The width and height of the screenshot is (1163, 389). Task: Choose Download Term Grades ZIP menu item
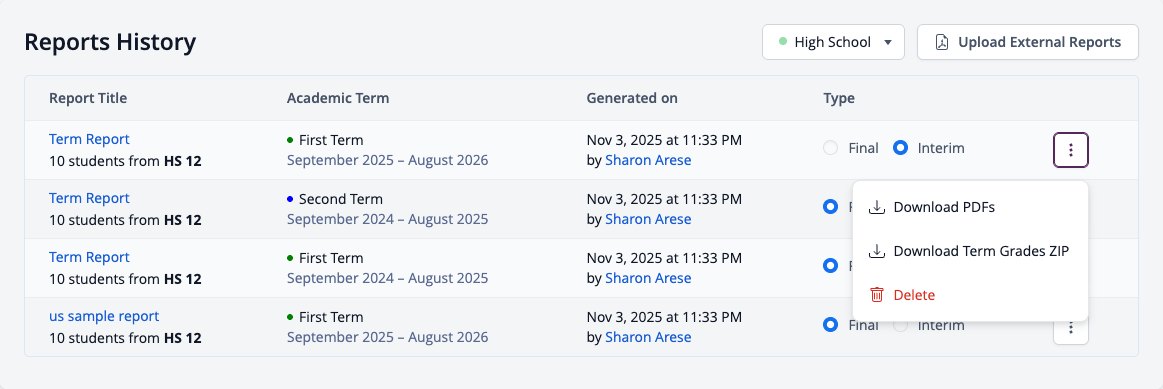pyautogui.click(x=970, y=251)
